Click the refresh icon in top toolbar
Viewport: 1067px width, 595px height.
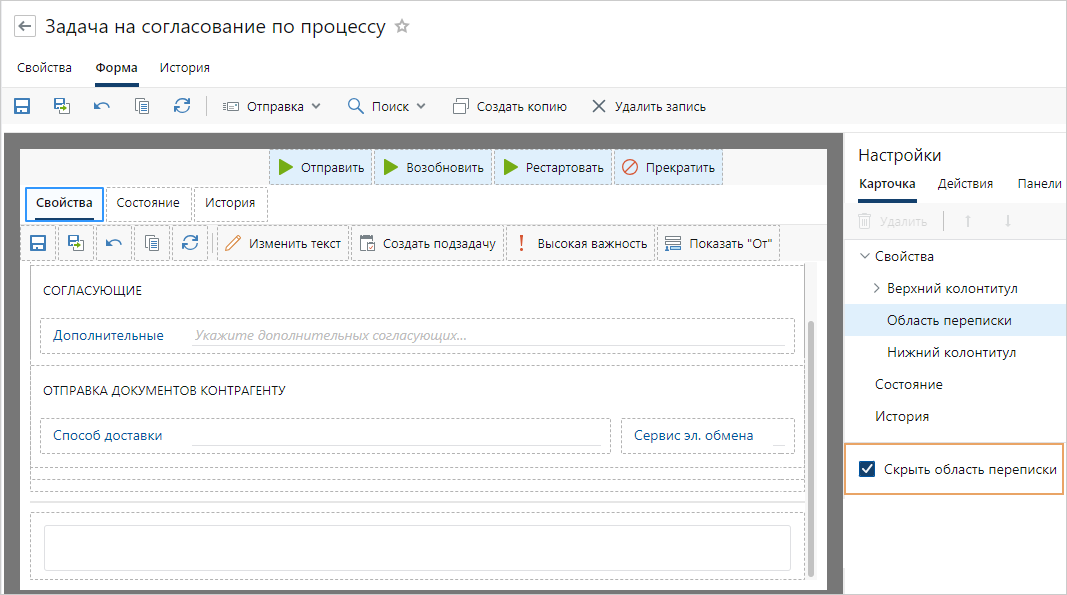pos(182,106)
